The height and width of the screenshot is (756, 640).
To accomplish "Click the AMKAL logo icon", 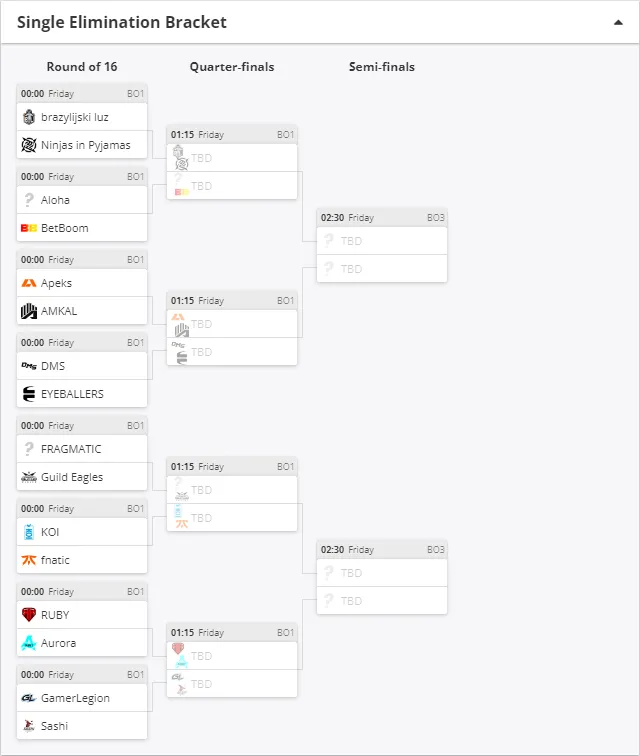I will tap(29, 311).
